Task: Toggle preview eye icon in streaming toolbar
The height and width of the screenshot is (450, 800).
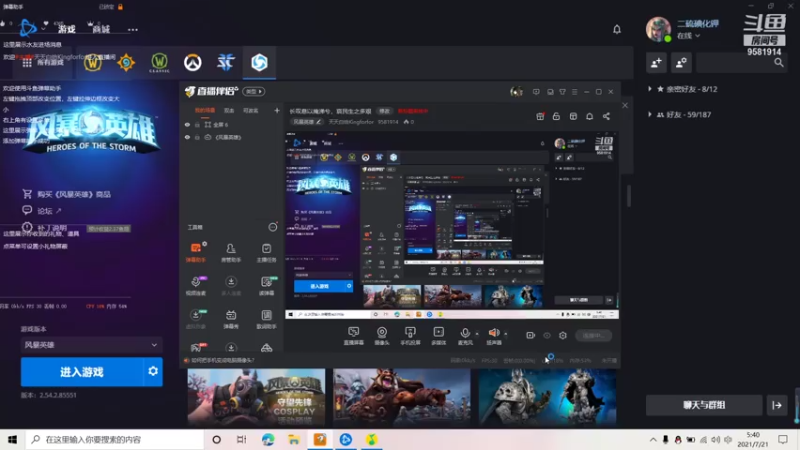Action: [x=547, y=335]
